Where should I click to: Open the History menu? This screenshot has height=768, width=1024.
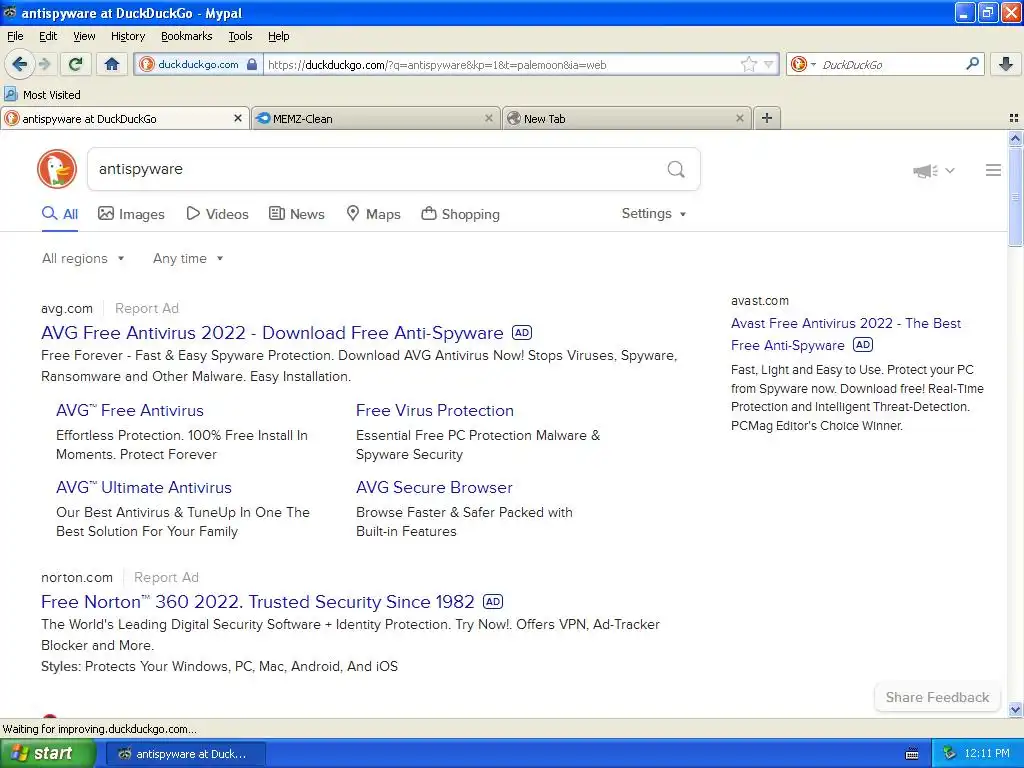point(127,36)
